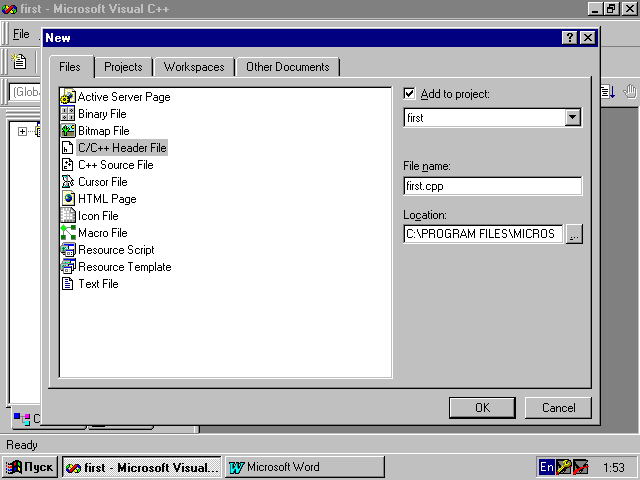Viewport: 640px width, 480px height.
Task: Click the C++ Source File icon
Action: click(x=68, y=164)
